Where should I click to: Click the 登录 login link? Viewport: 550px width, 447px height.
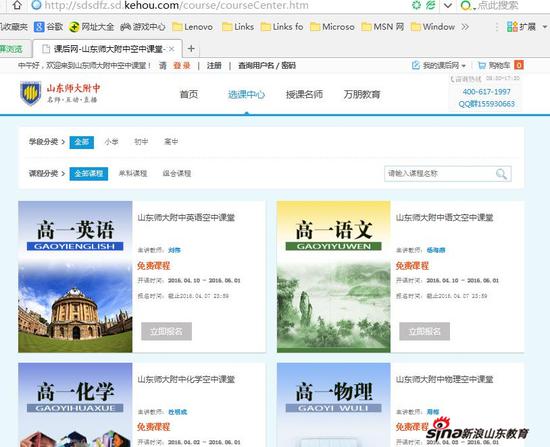[x=182, y=66]
